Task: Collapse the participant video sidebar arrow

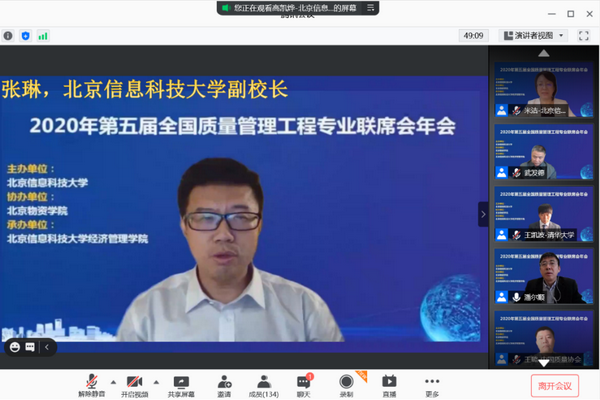Action: click(x=483, y=214)
